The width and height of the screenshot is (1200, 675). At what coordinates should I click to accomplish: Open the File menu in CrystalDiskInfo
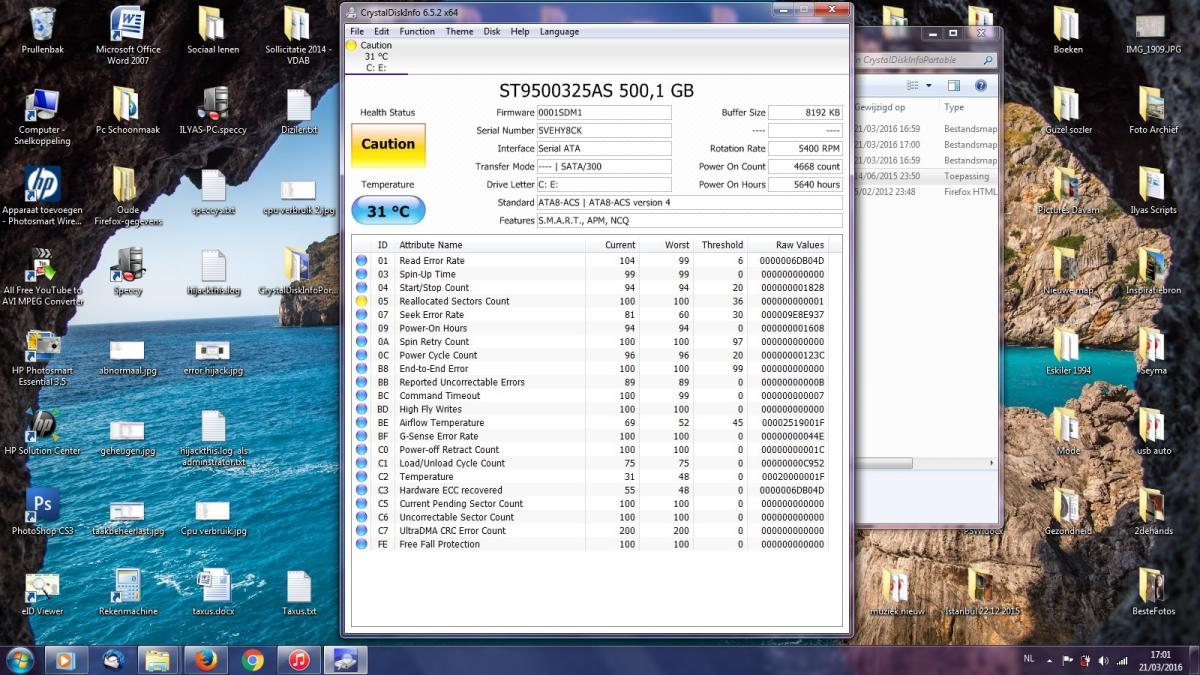click(x=357, y=31)
